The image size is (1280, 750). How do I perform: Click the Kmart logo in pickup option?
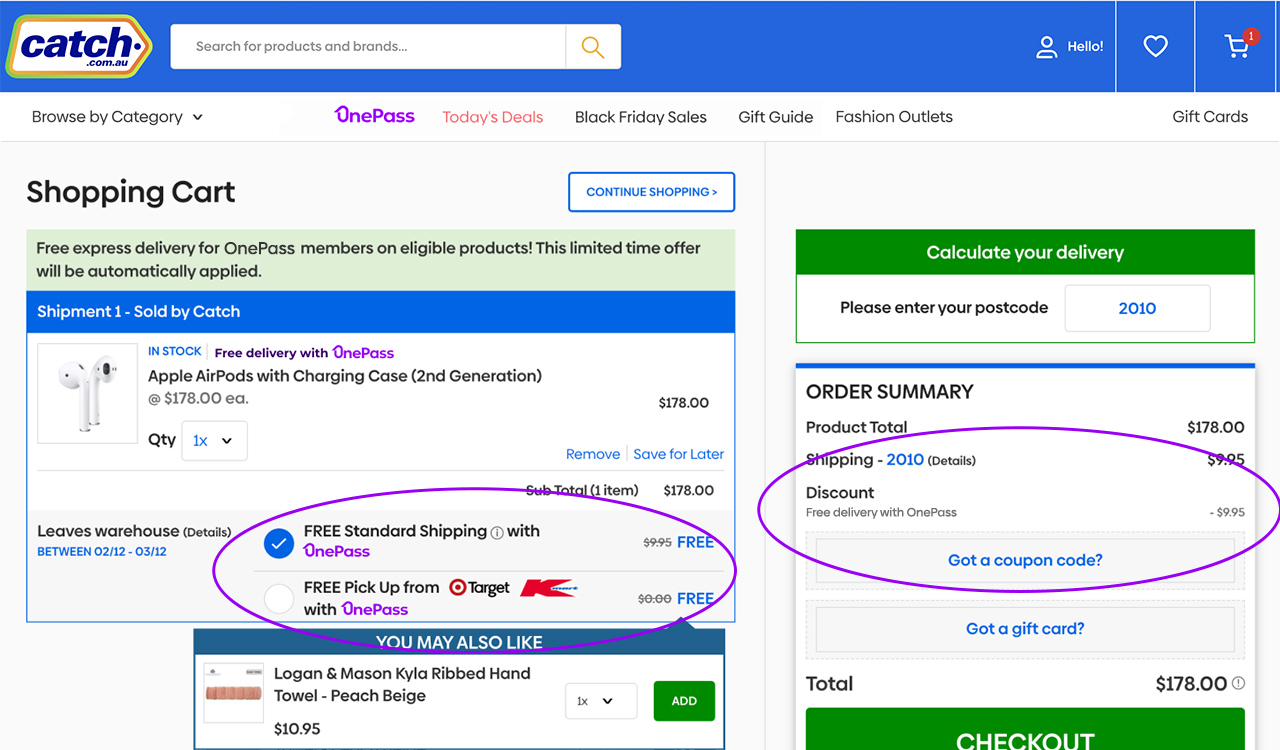(x=548, y=588)
